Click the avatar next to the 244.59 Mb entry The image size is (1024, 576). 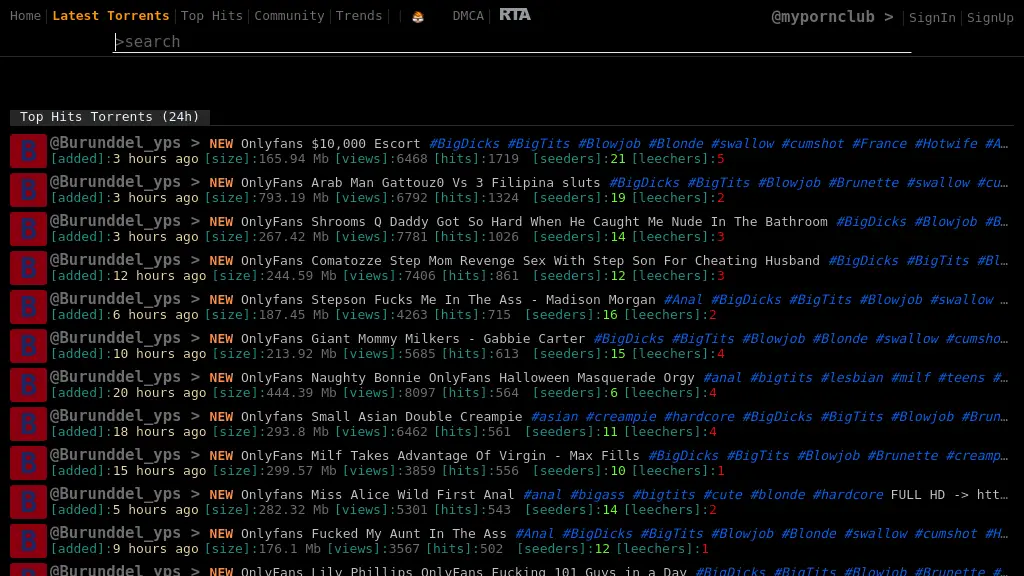point(28,268)
